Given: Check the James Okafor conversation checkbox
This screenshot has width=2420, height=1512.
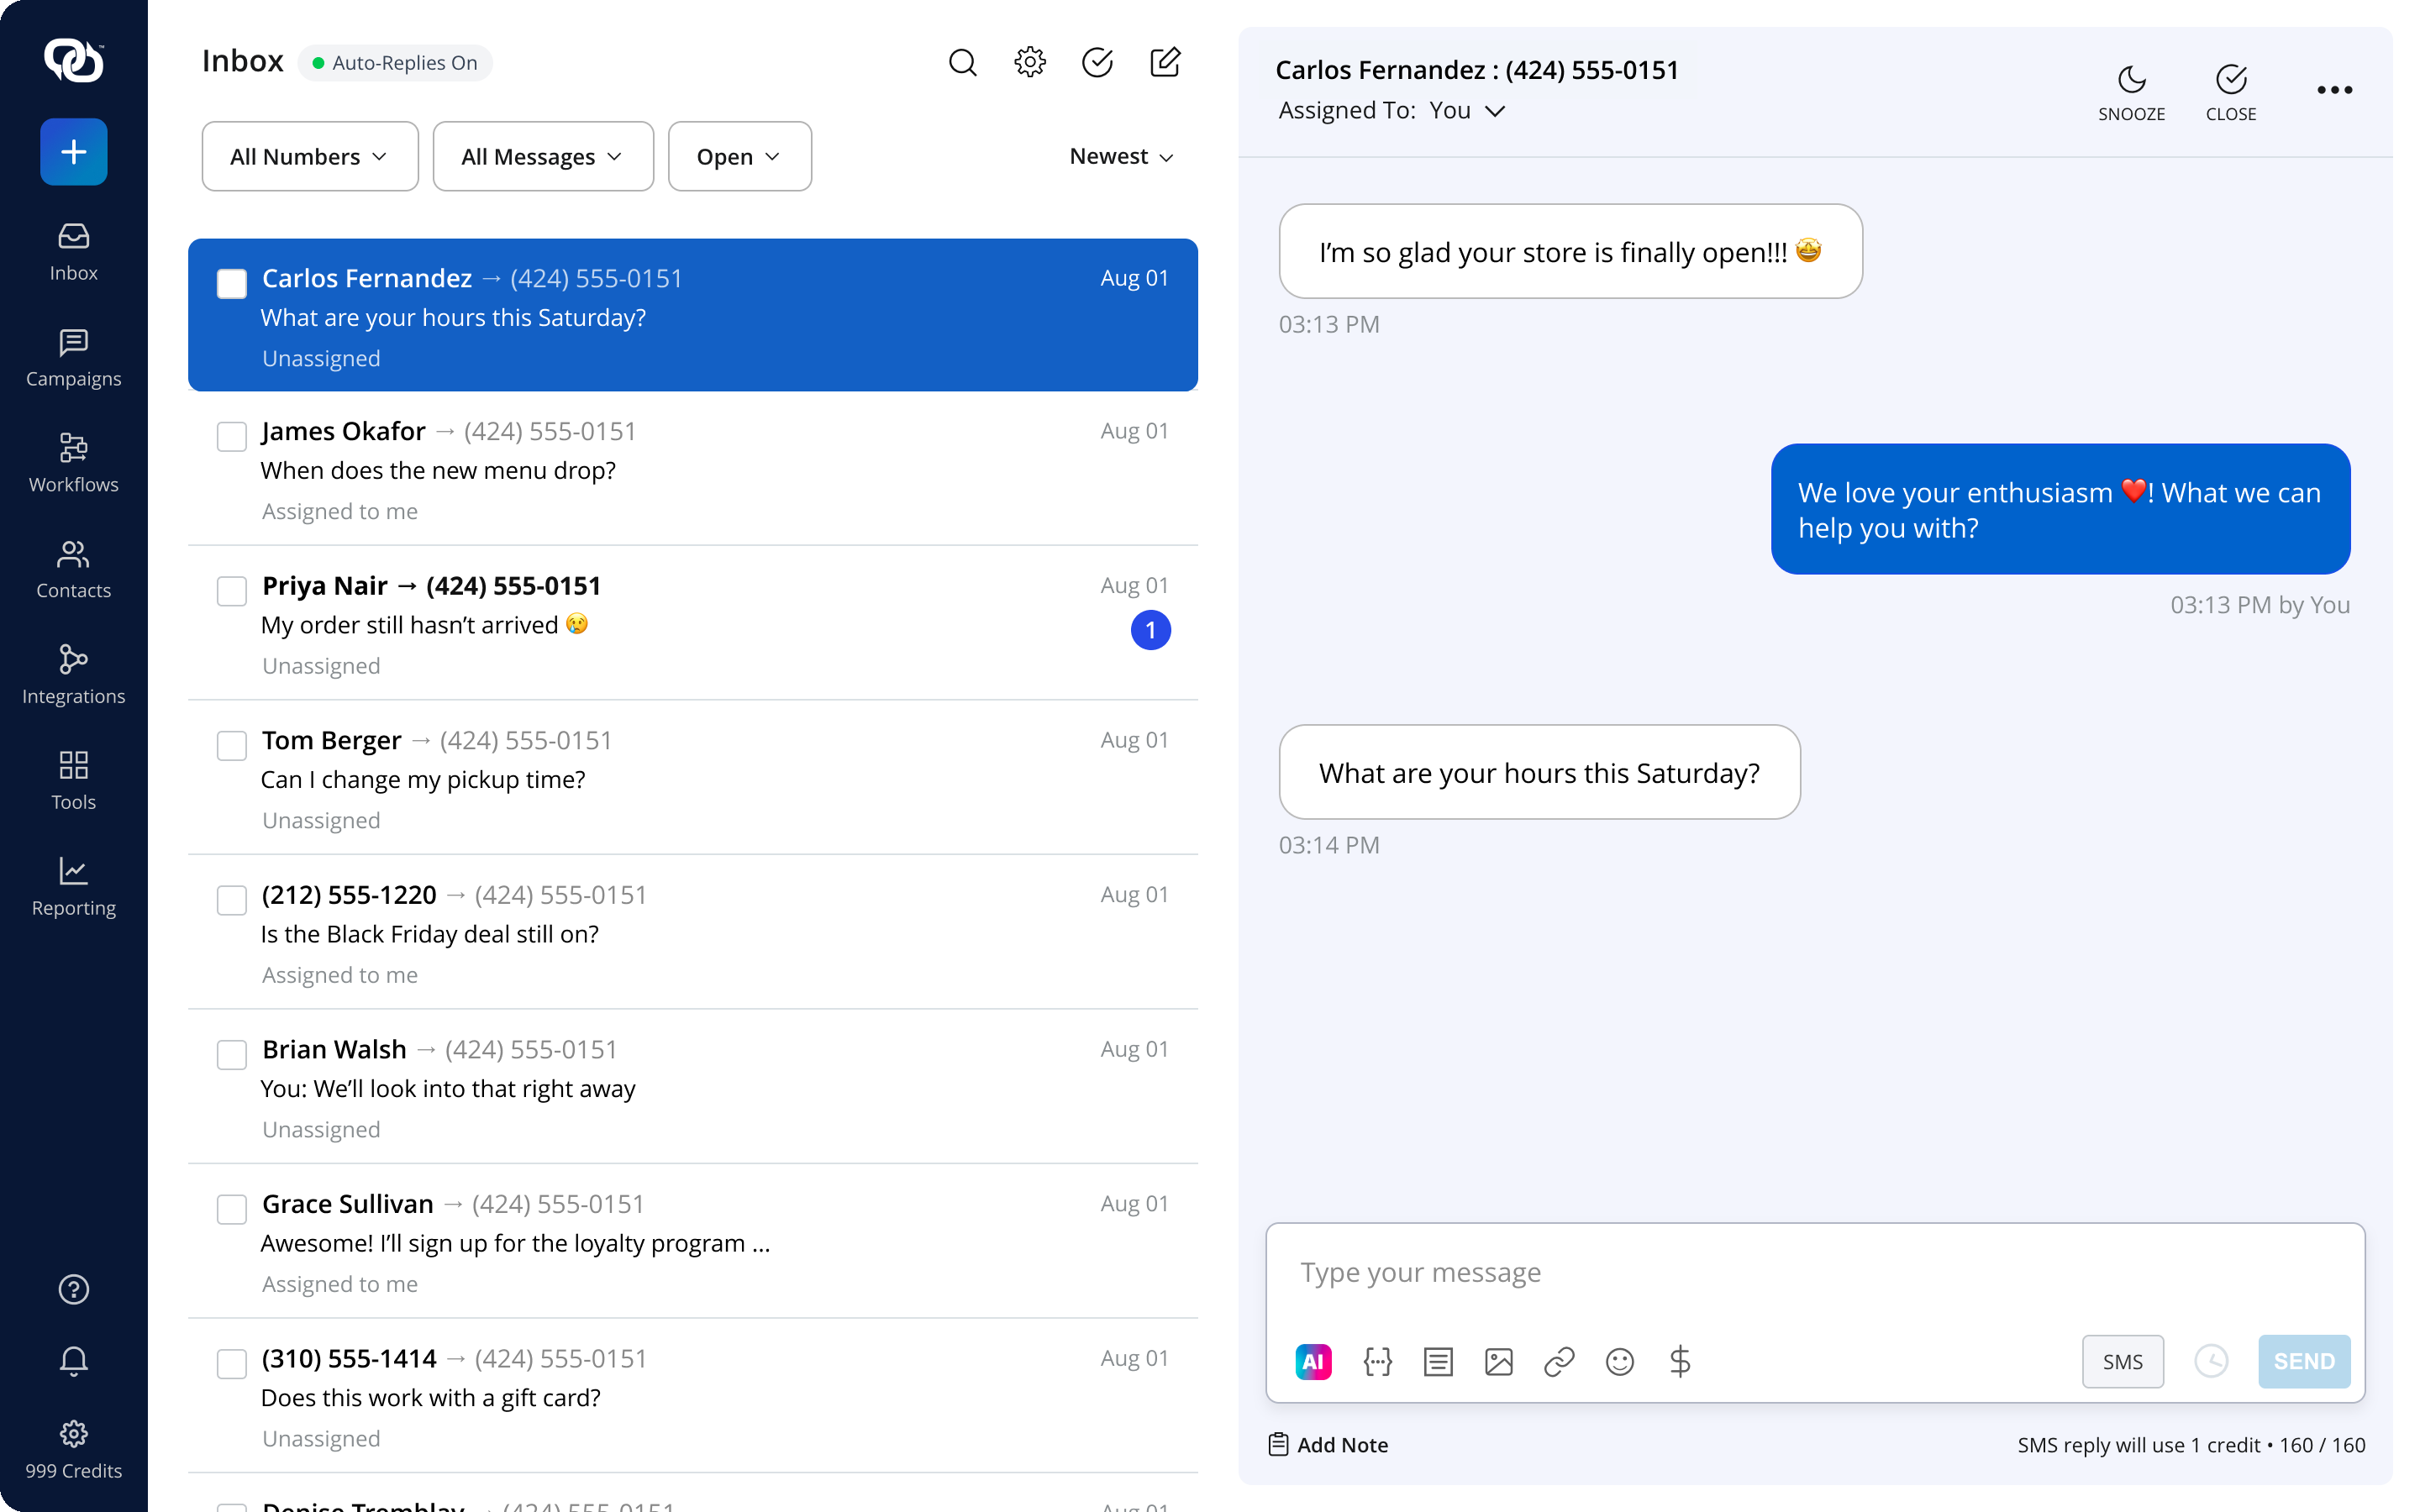Looking at the screenshot, I should [x=232, y=437].
